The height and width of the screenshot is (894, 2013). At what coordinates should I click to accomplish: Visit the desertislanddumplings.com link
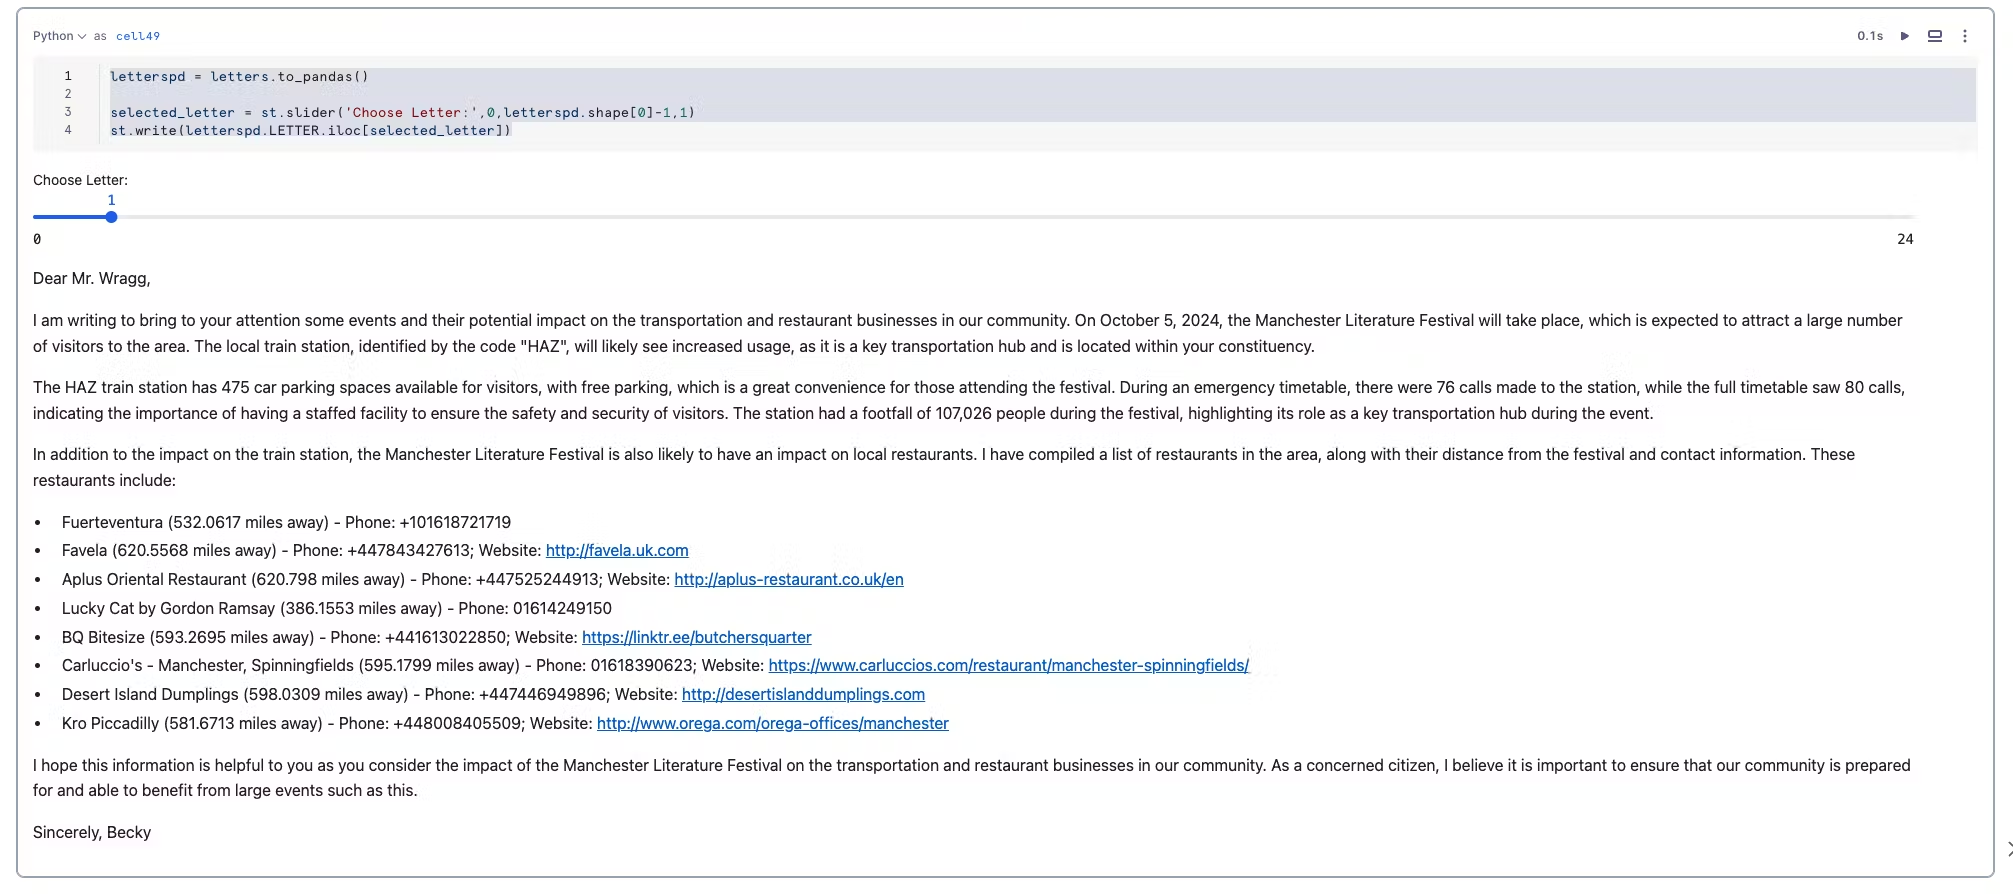pyautogui.click(x=803, y=695)
